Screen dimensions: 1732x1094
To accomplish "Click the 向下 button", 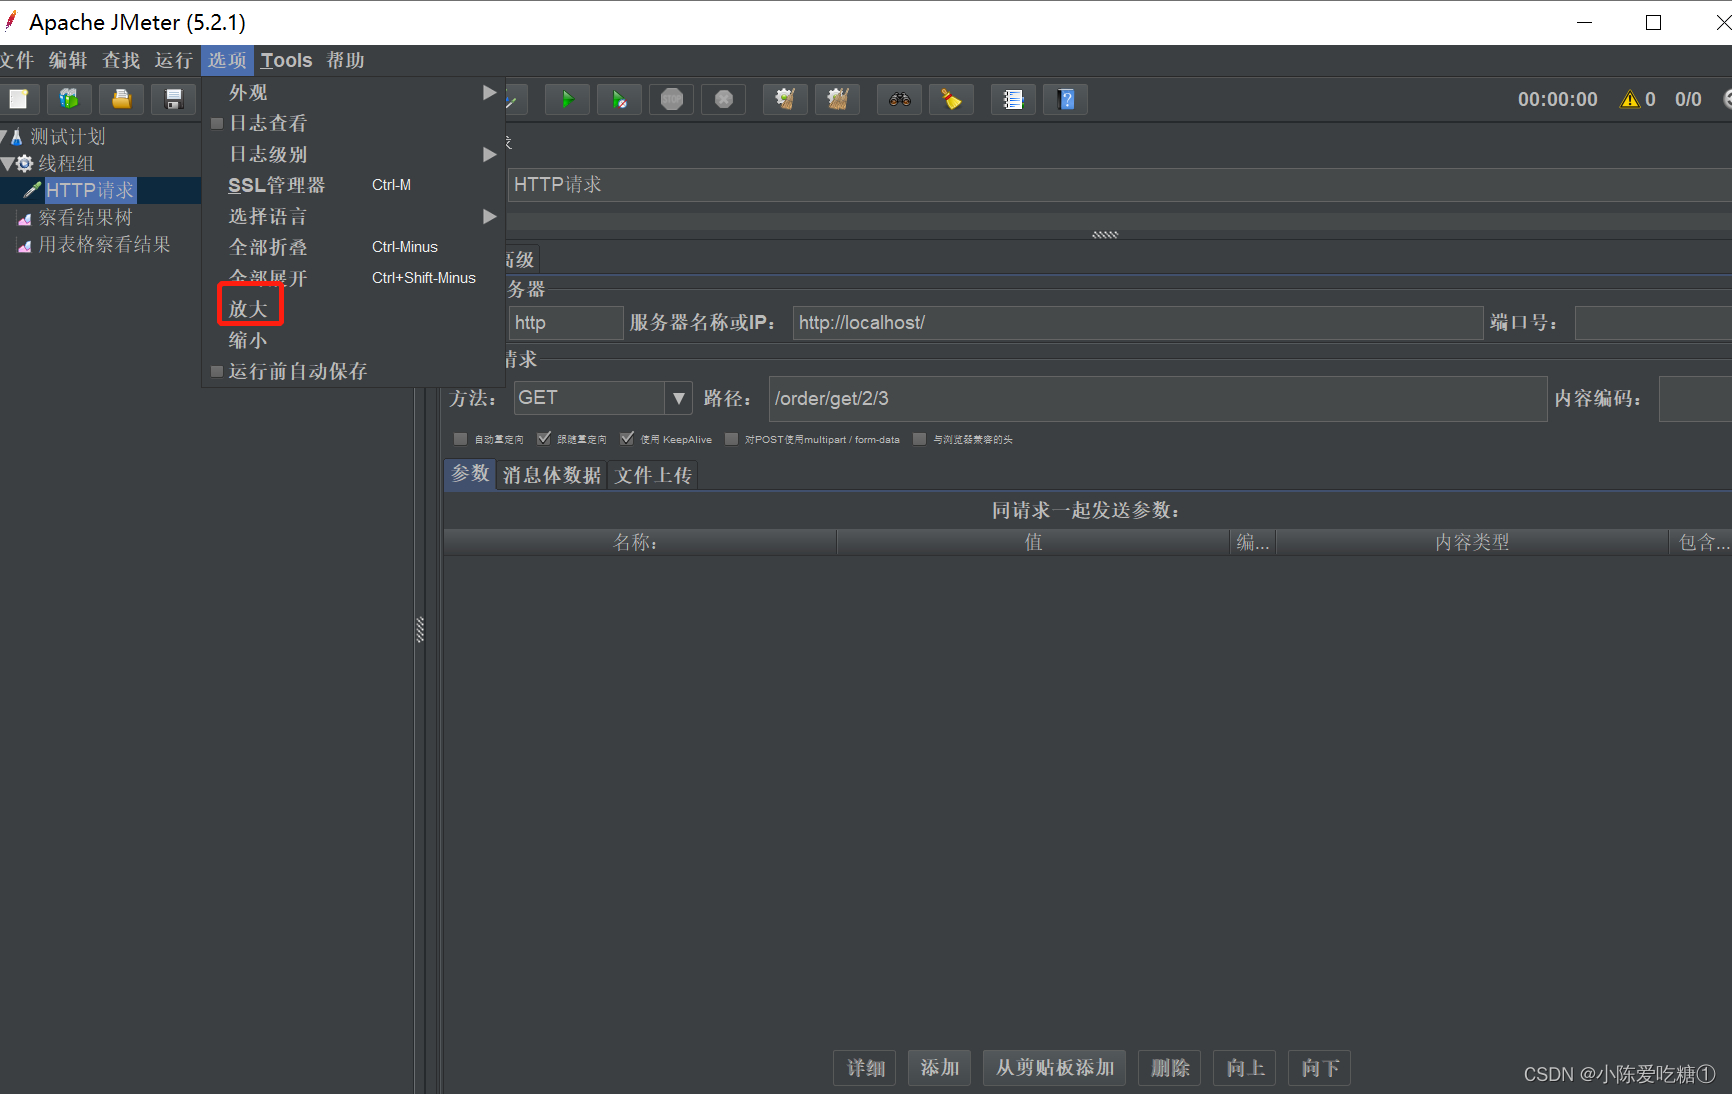I will coord(1320,1068).
